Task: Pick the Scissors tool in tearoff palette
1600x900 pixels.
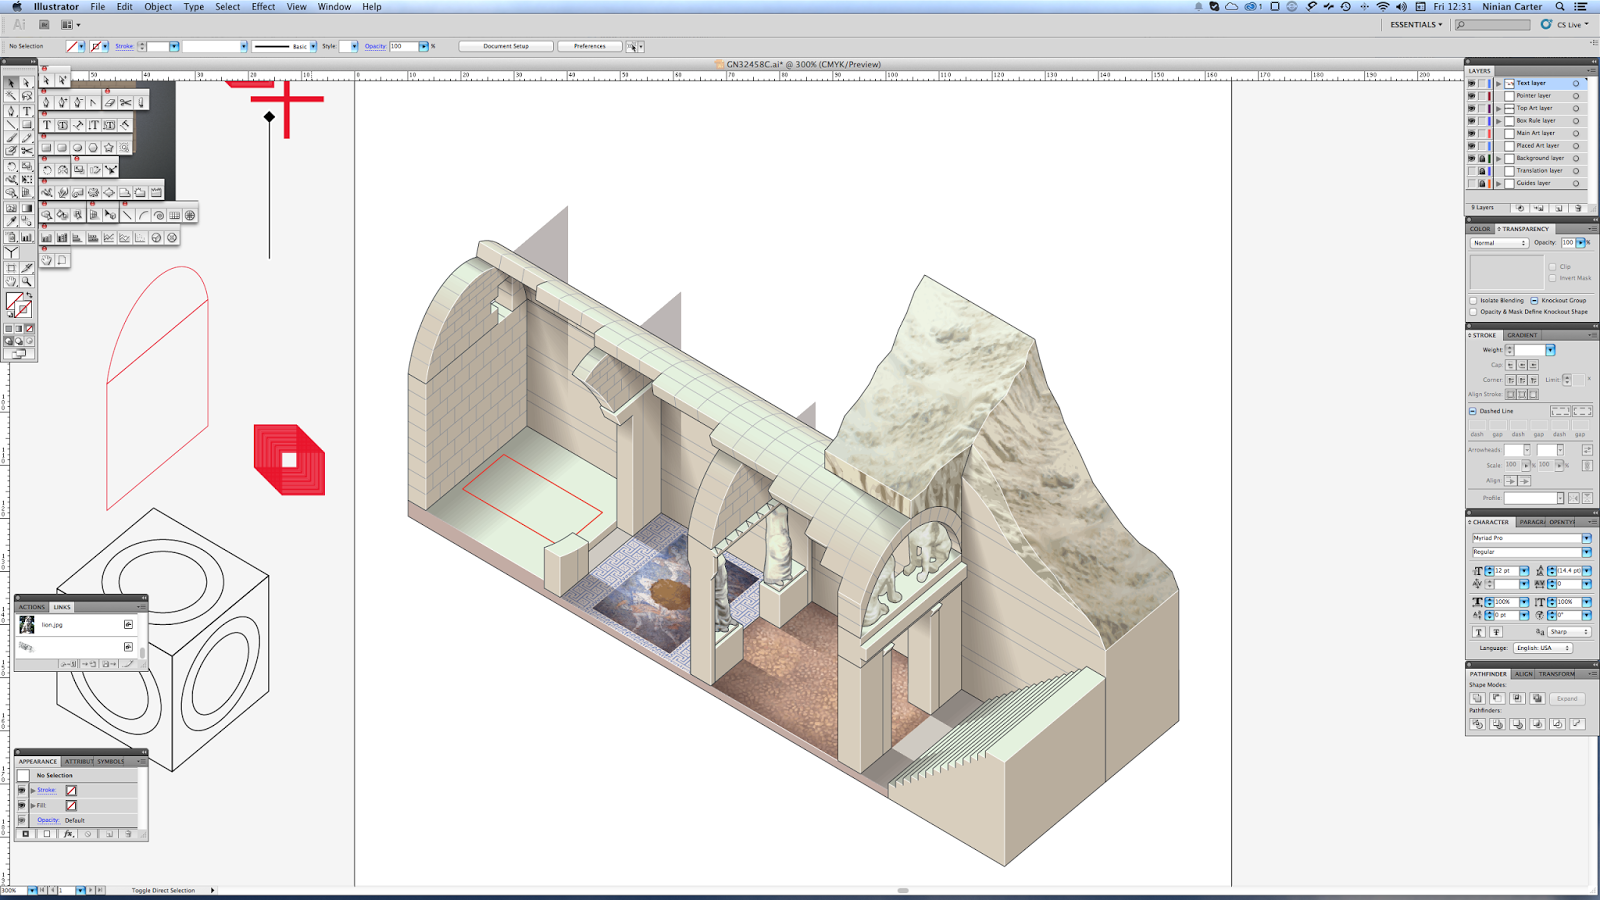Action: (126, 102)
